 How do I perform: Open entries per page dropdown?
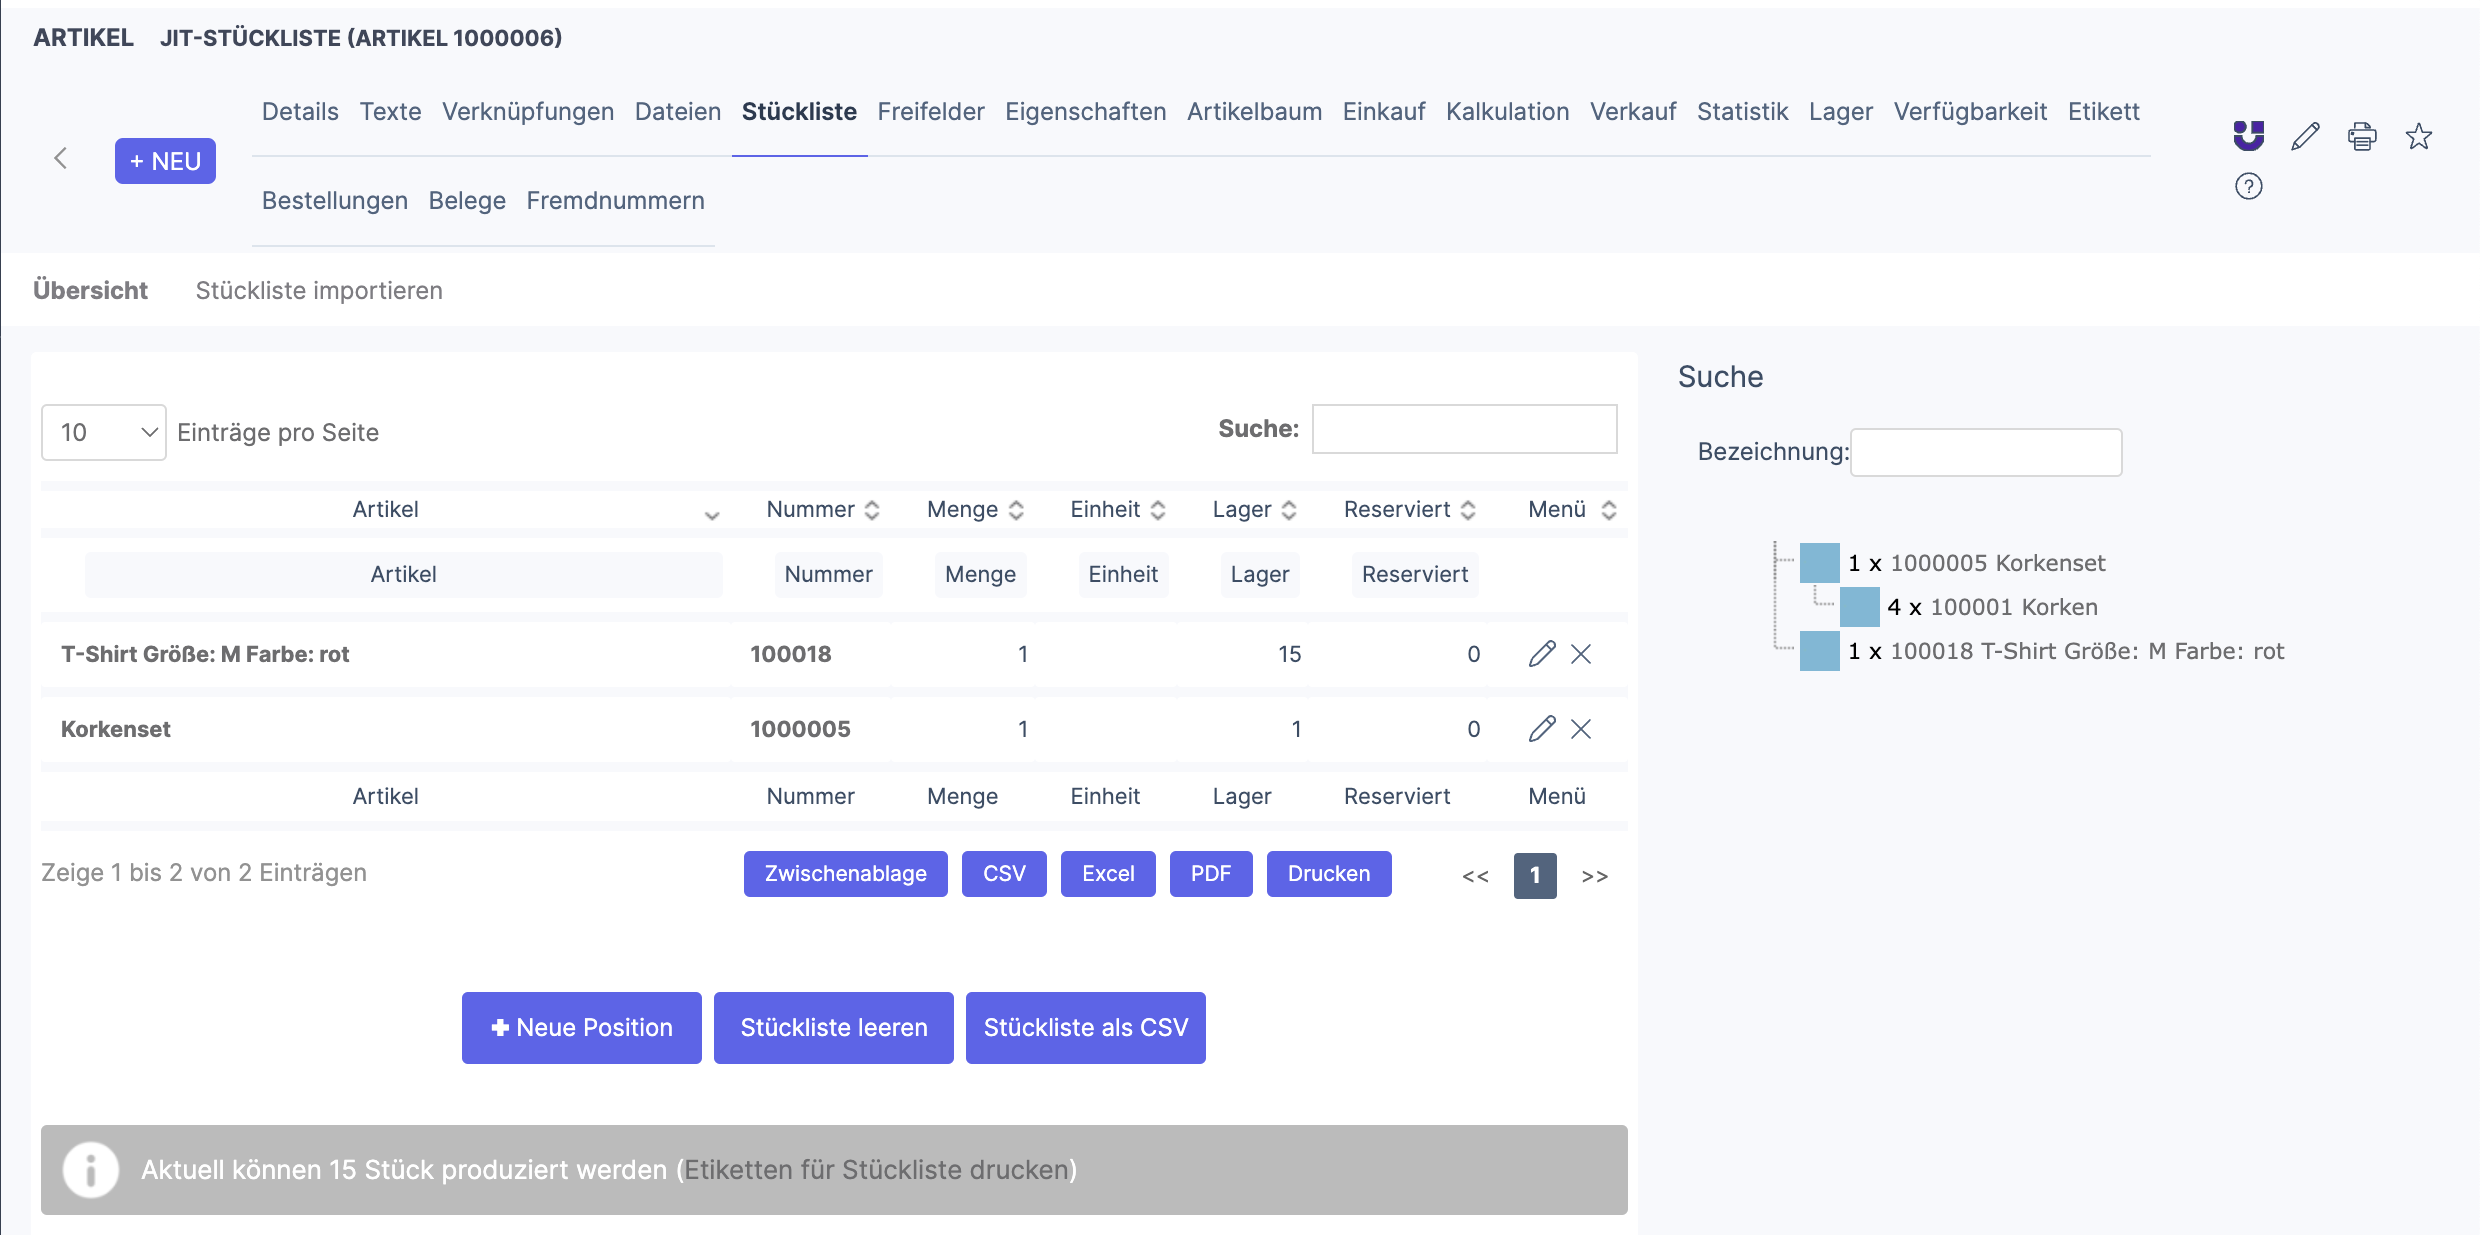pos(104,432)
